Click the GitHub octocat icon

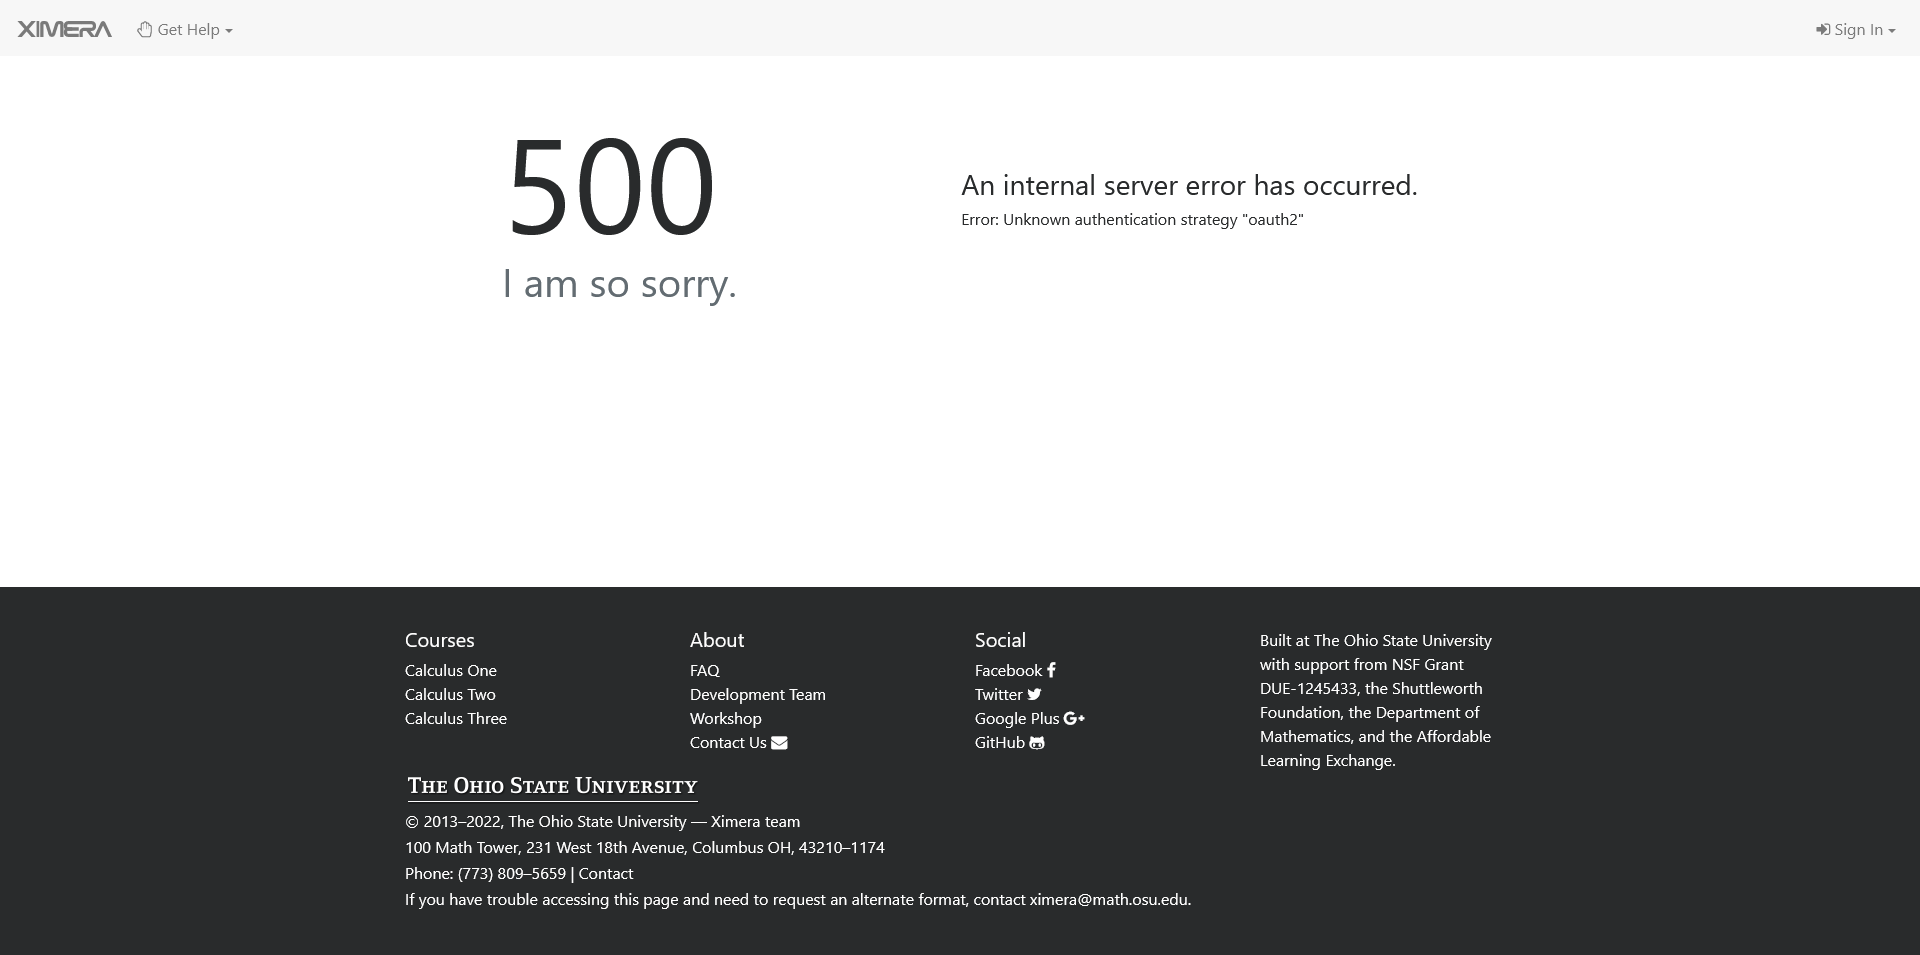point(1036,742)
